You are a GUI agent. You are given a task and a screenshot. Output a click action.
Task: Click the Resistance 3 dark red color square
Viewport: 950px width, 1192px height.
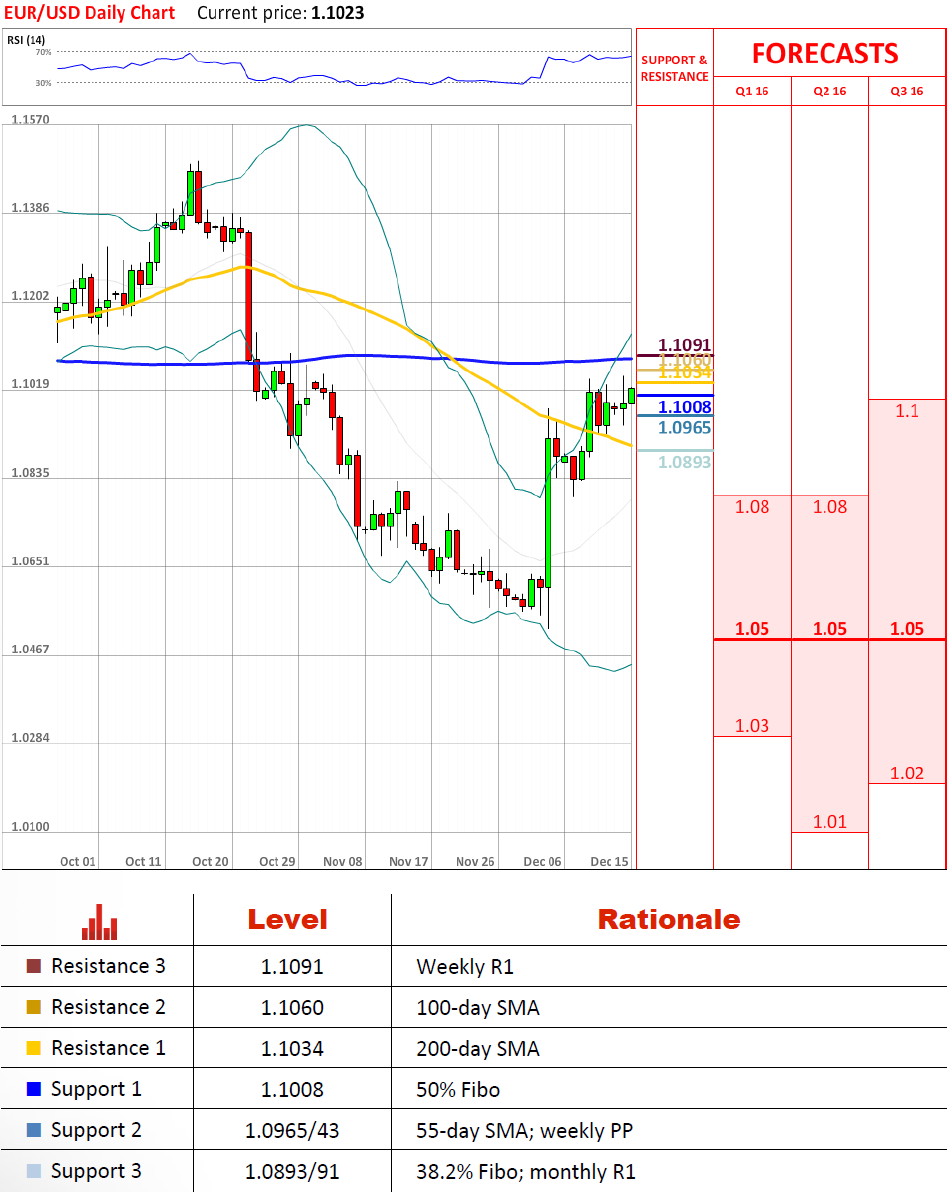point(34,967)
